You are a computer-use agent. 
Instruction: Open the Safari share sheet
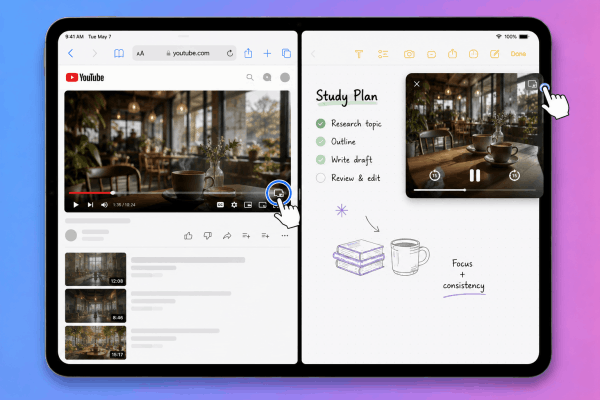(248, 53)
